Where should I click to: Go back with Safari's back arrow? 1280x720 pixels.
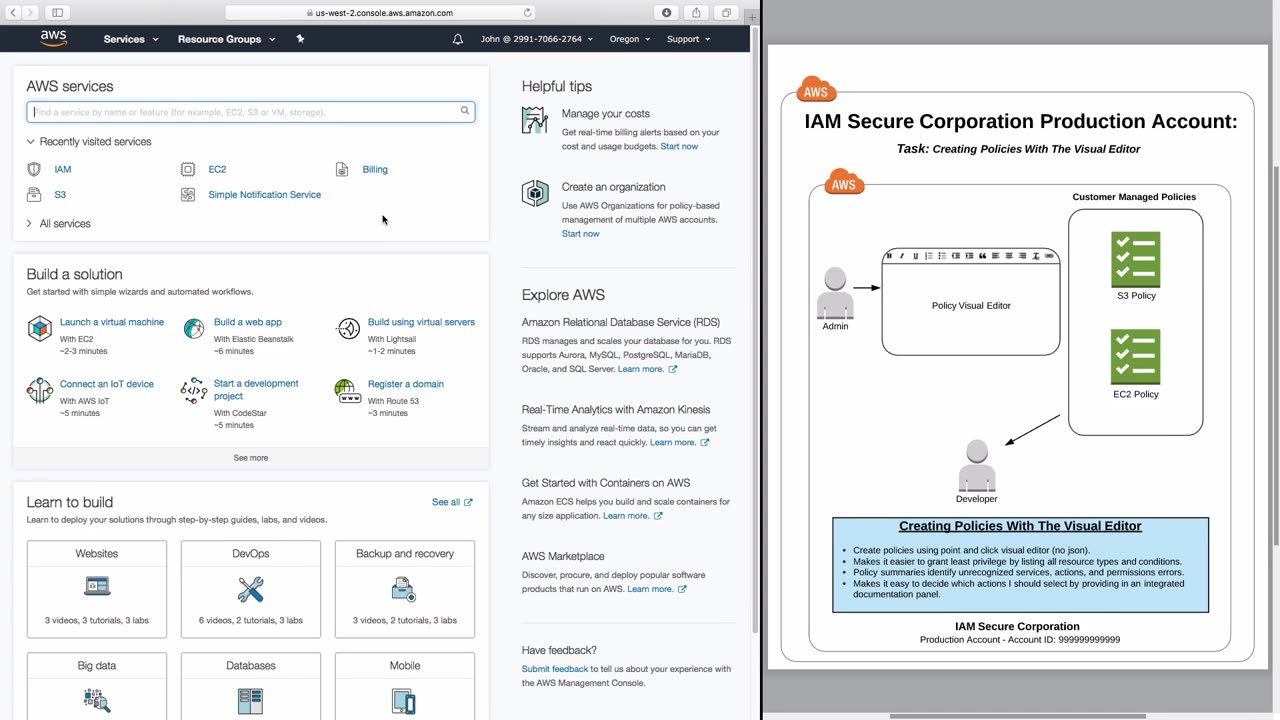[14, 13]
